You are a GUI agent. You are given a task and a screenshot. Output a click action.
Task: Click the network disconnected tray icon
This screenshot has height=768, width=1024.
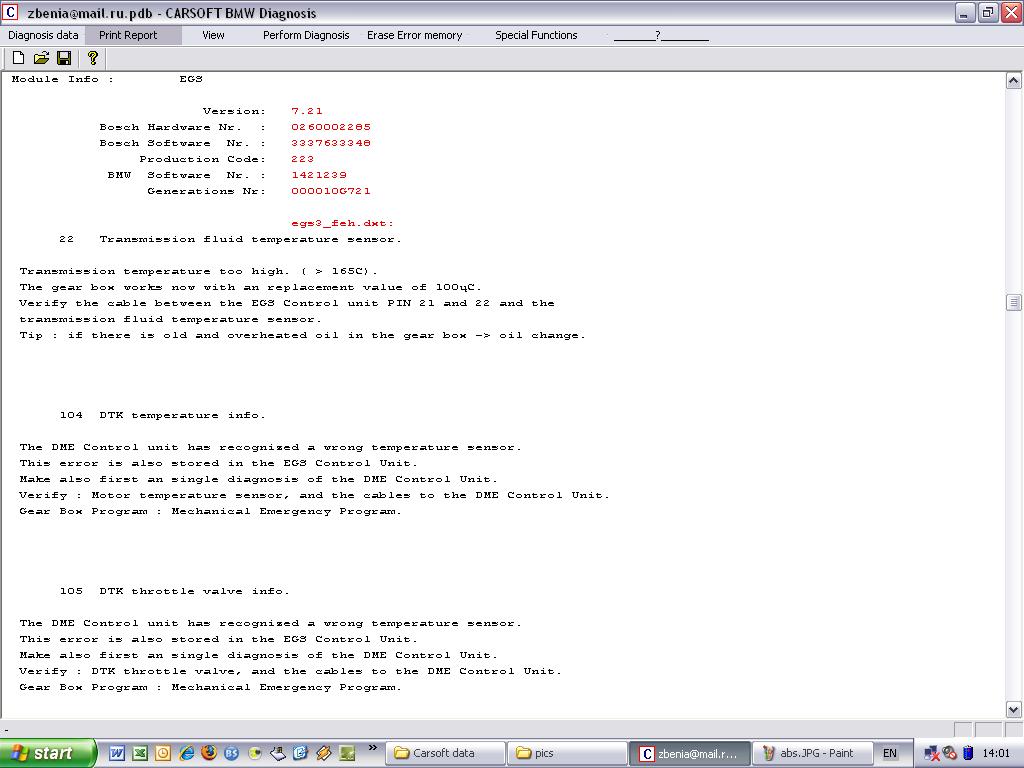932,754
